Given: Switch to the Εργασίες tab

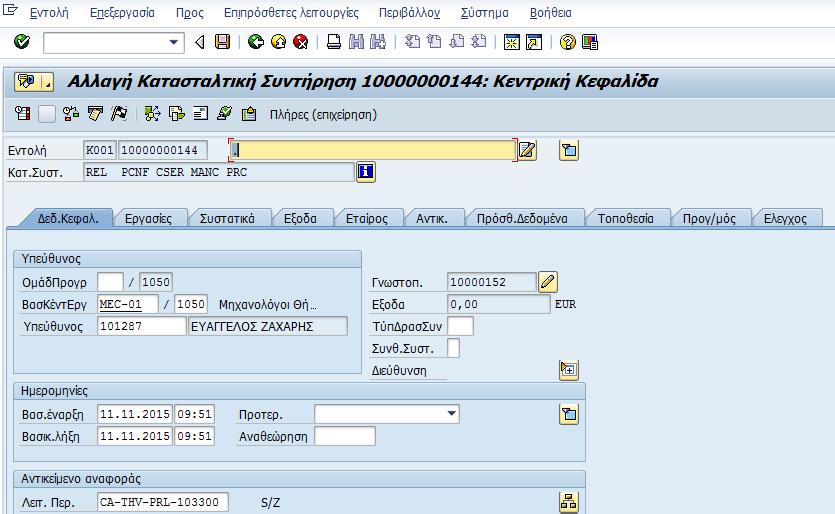Looking at the screenshot, I should point(148,218).
